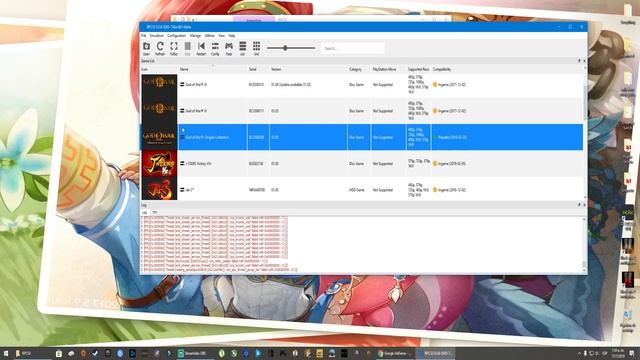Click the Restart toolbar icon

(201, 48)
